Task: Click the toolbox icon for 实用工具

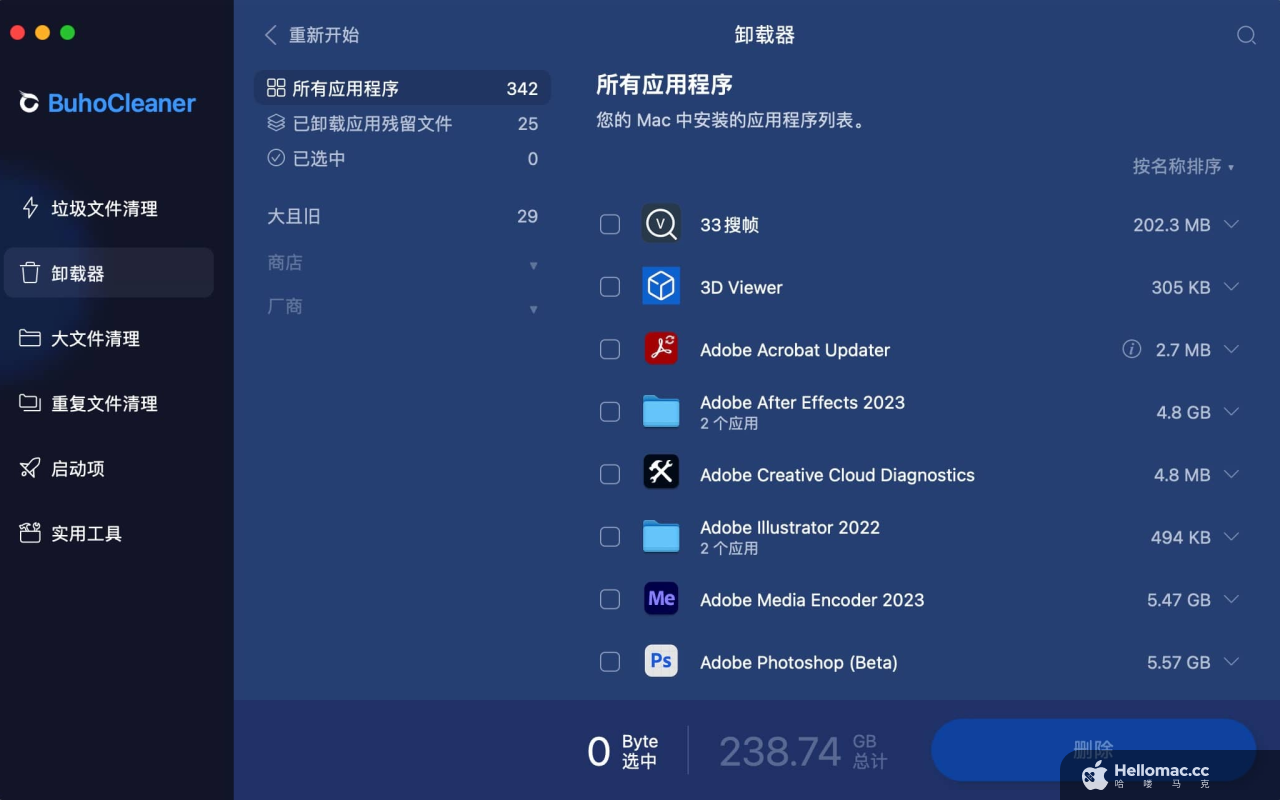Action: (x=30, y=533)
